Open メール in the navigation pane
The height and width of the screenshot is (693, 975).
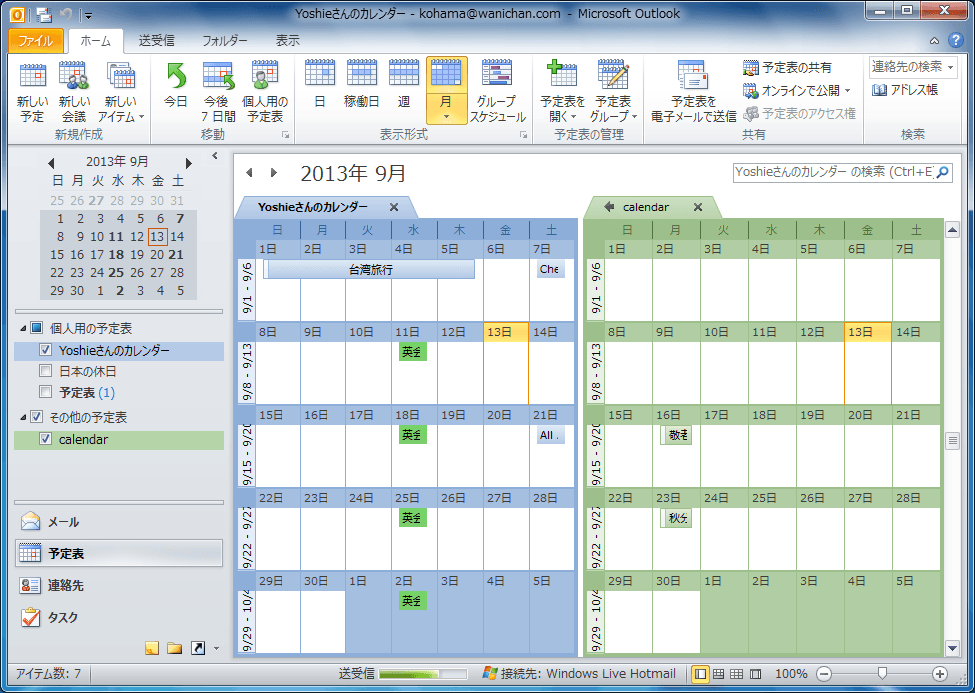[118, 522]
